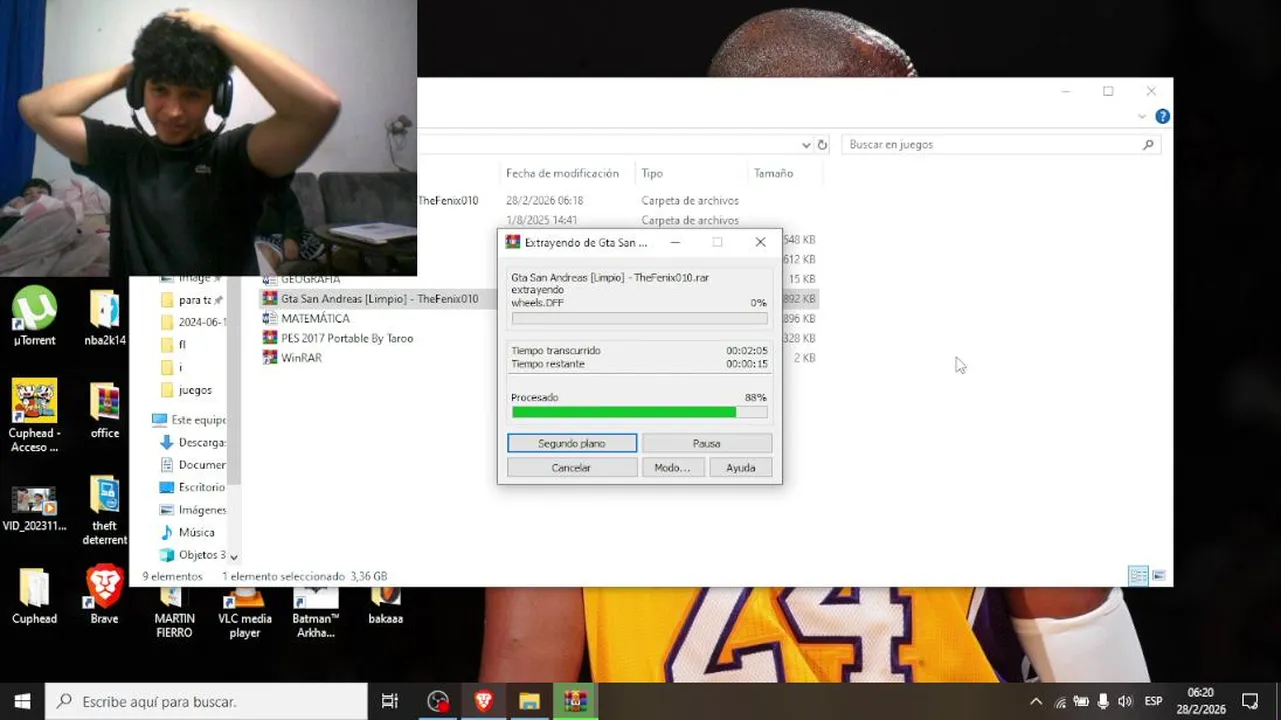Click the Buscar en juegos search field
The height and width of the screenshot is (720, 1281).
[x=1001, y=145]
